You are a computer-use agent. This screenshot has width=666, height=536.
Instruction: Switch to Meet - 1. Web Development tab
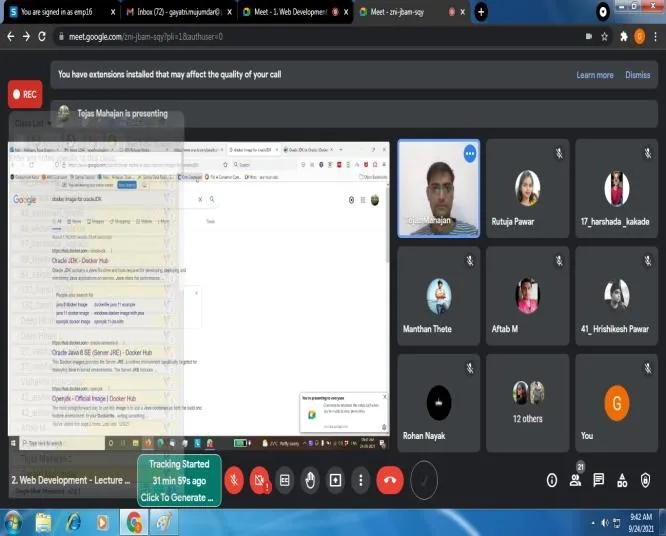[295, 12]
